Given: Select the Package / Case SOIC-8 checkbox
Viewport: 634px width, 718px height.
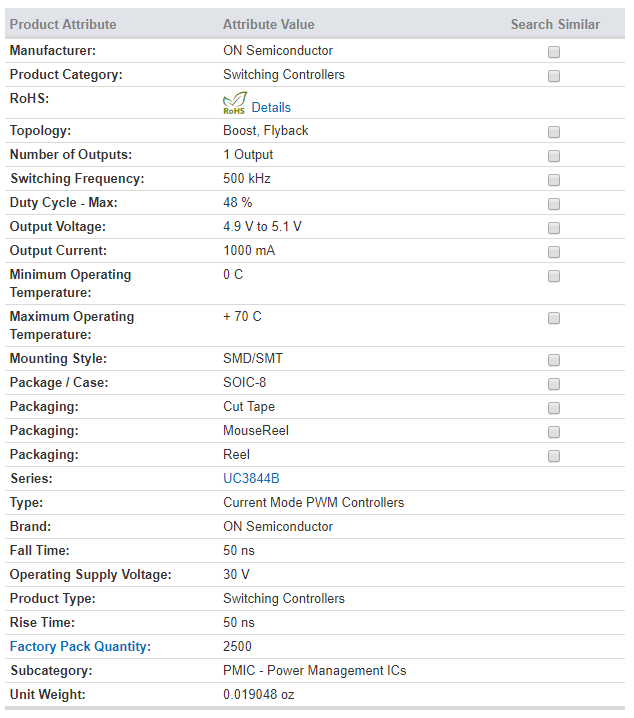Looking at the screenshot, I should [554, 384].
